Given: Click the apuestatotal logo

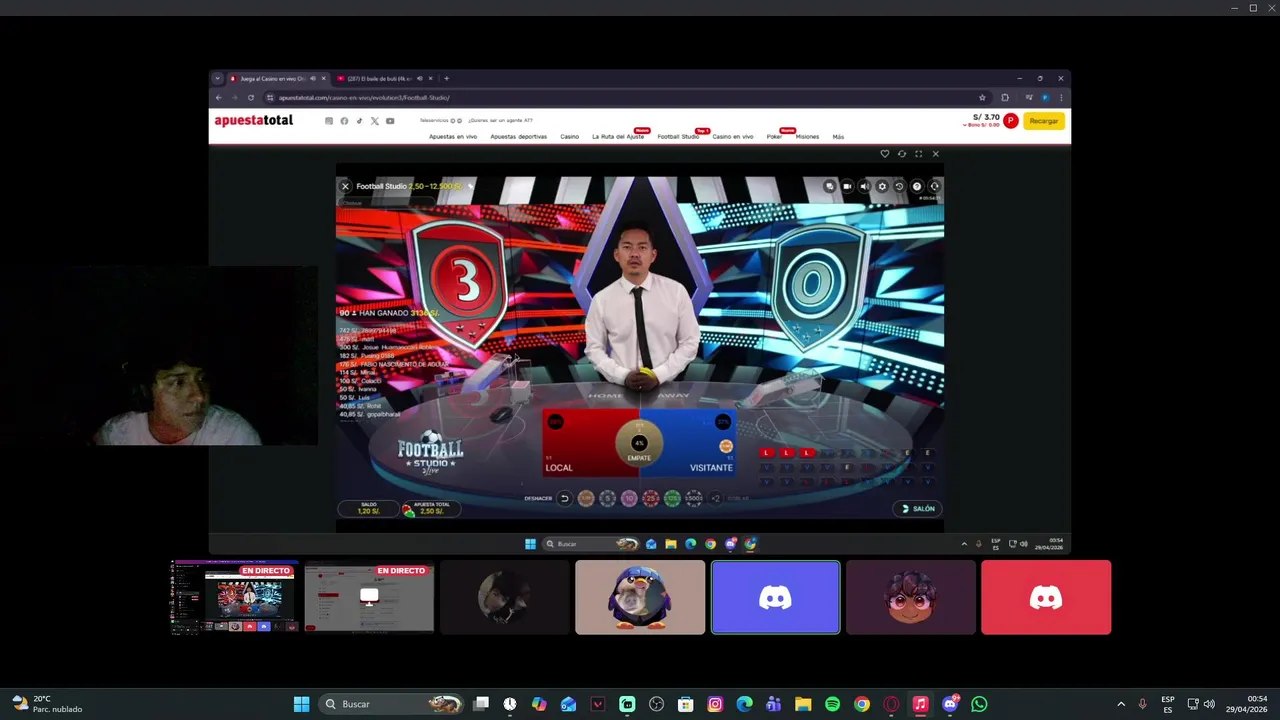Looking at the screenshot, I should (254, 120).
